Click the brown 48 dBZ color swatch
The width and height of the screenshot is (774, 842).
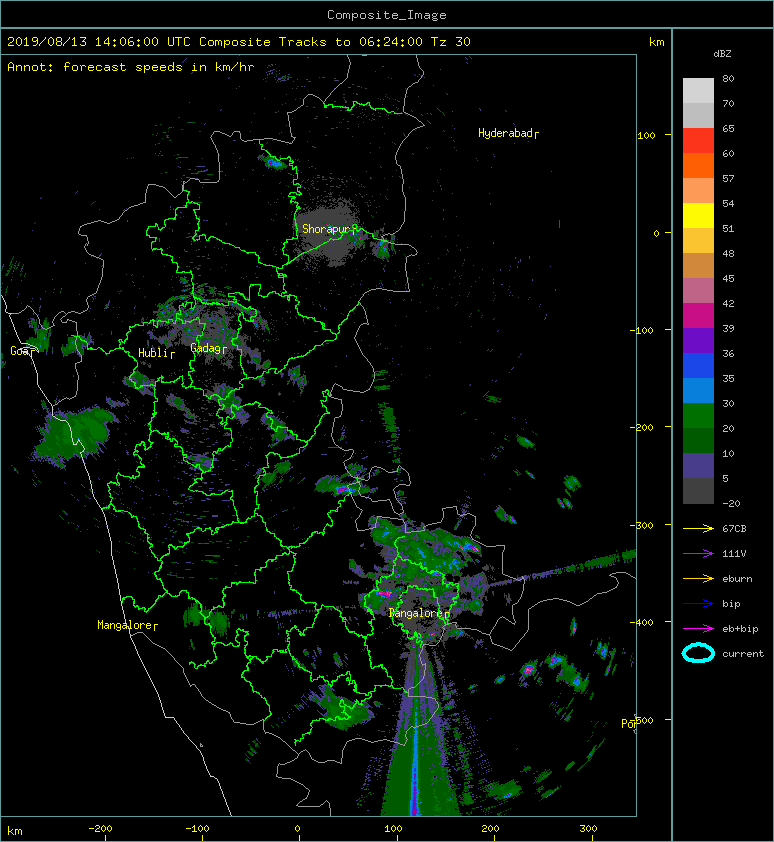[x=698, y=265]
